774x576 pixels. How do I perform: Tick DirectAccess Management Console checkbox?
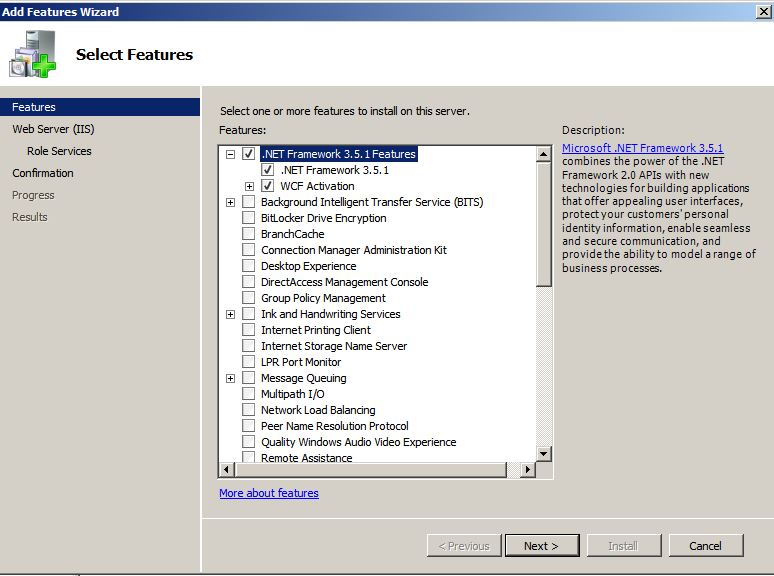[248, 282]
